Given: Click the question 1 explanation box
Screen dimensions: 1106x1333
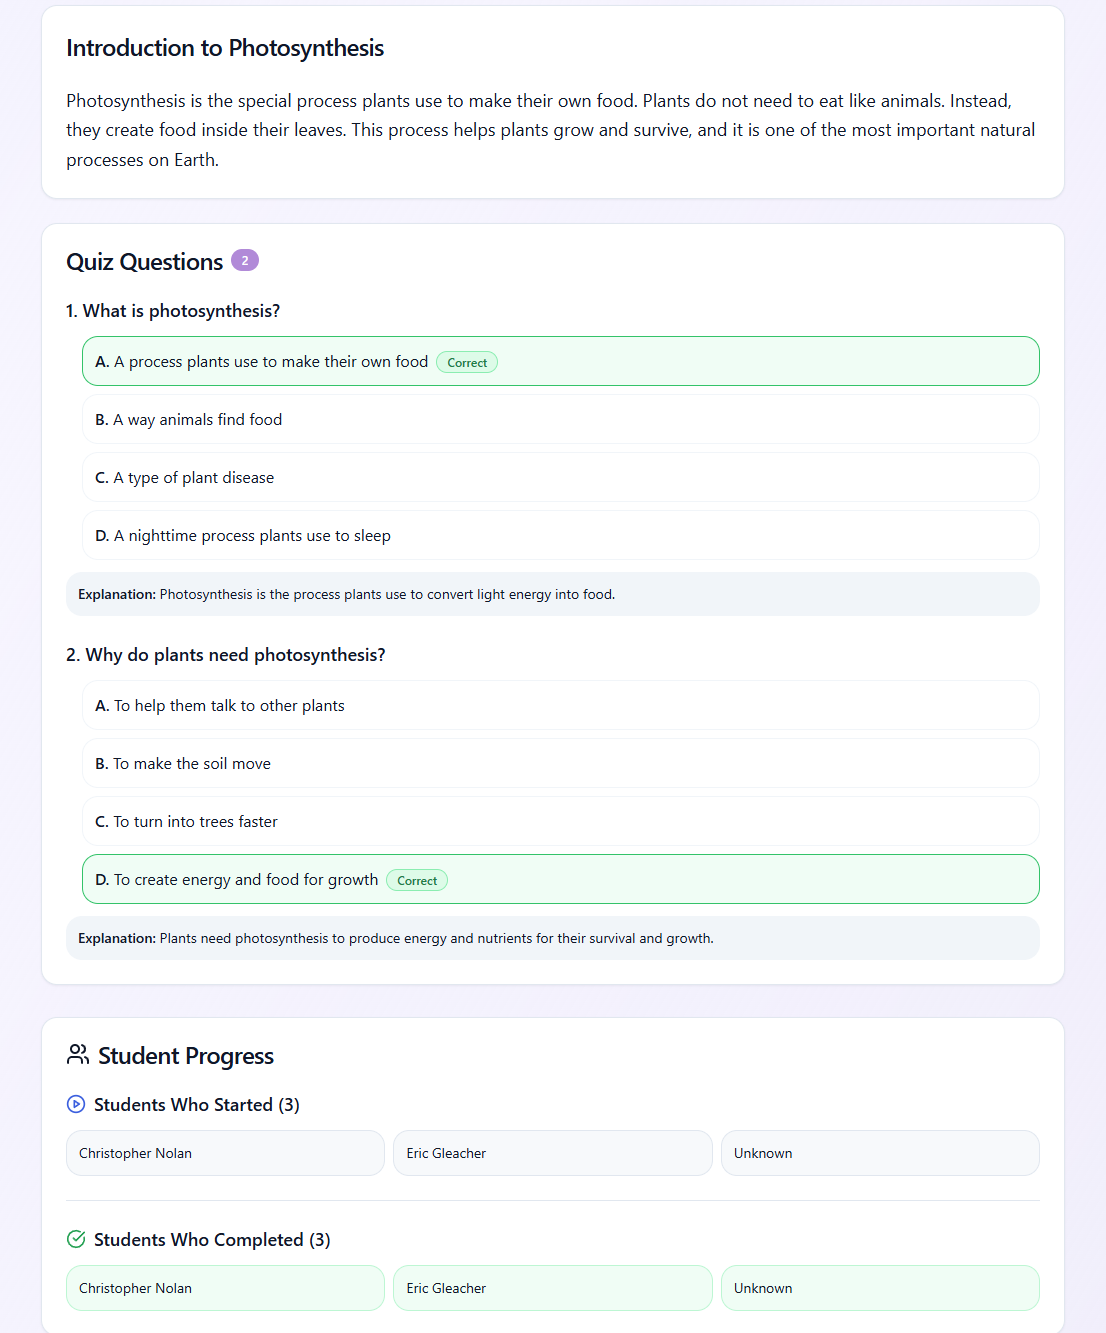Looking at the screenshot, I should tap(552, 594).
